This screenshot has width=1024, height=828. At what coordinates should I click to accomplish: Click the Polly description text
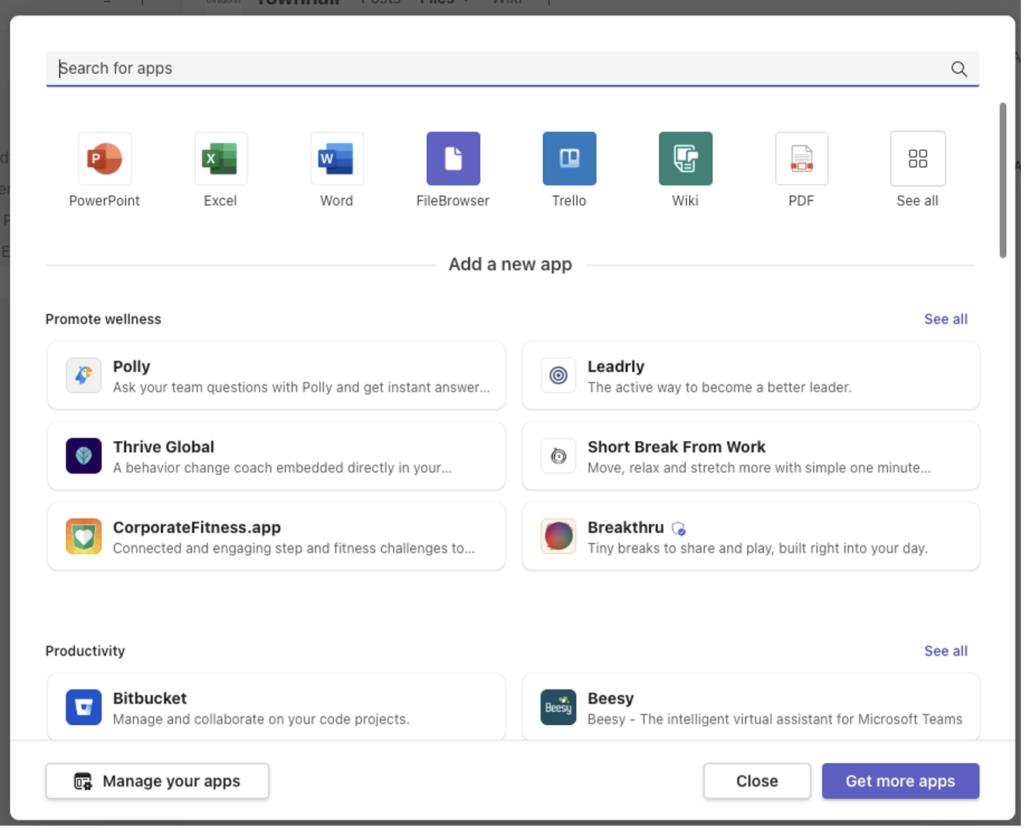pyautogui.click(x=301, y=387)
